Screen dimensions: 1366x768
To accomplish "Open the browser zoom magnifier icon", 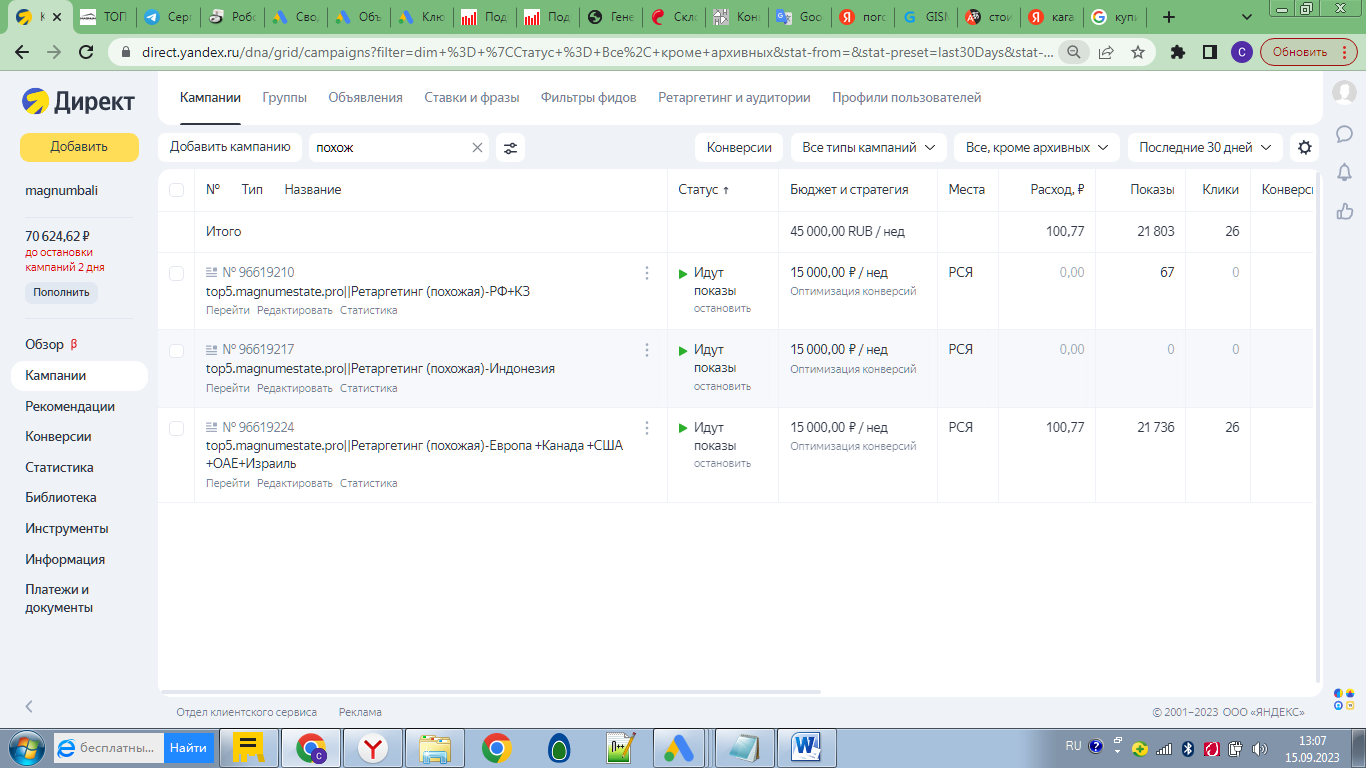I will (x=1073, y=52).
